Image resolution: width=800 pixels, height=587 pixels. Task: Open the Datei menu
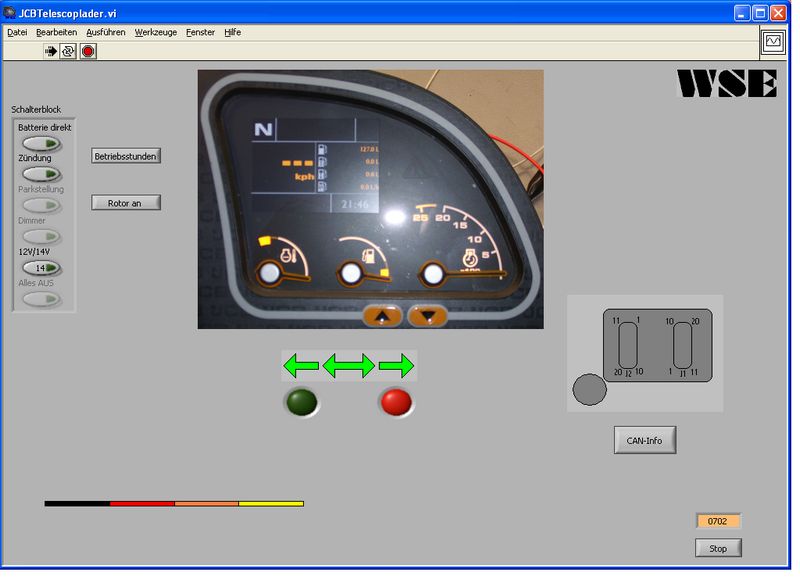pos(17,32)
